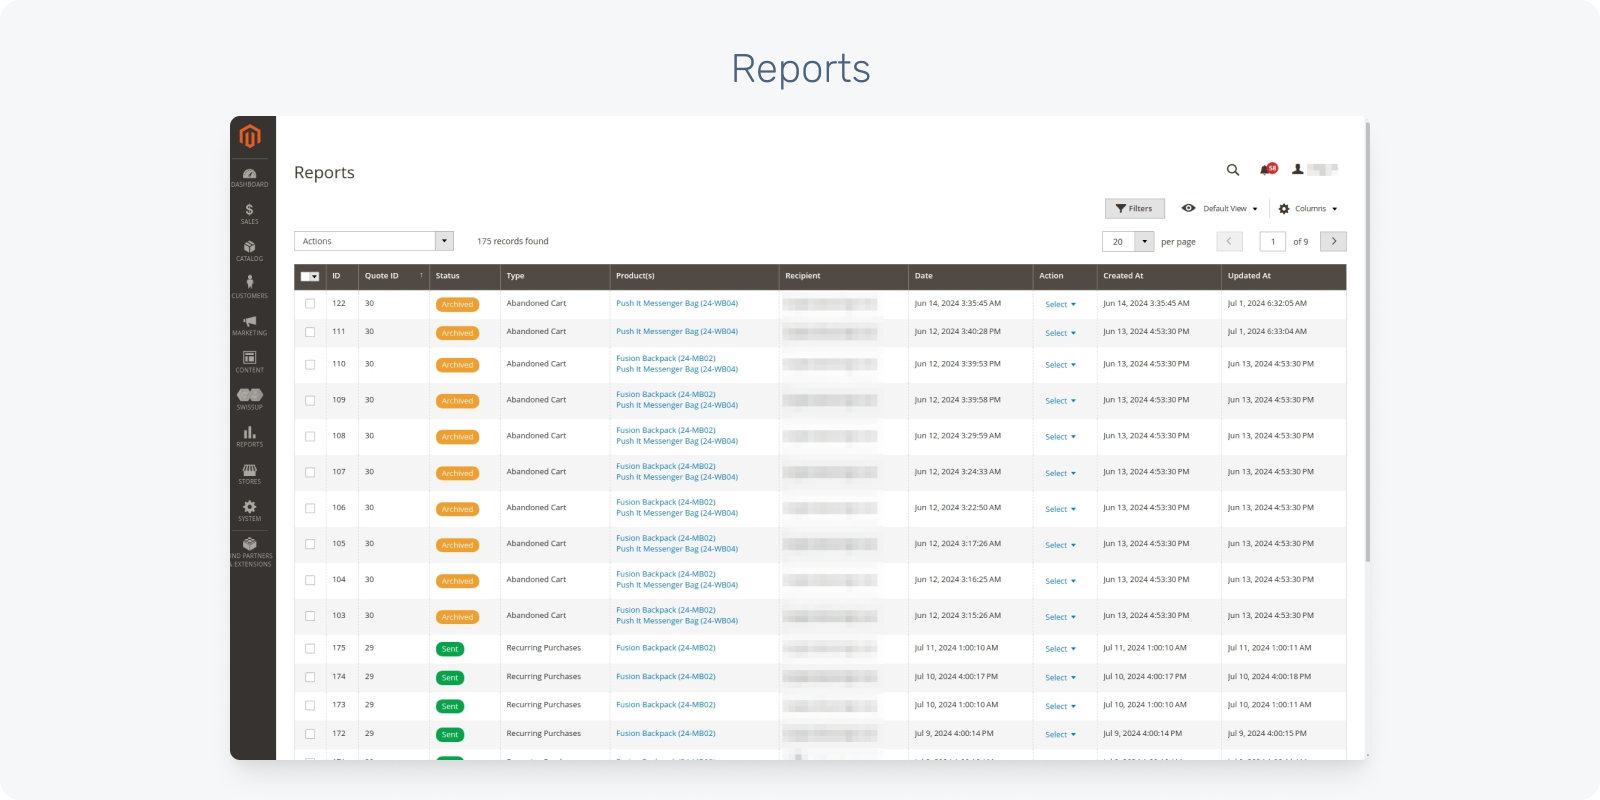Open the Stores sidebar icon

249,473
